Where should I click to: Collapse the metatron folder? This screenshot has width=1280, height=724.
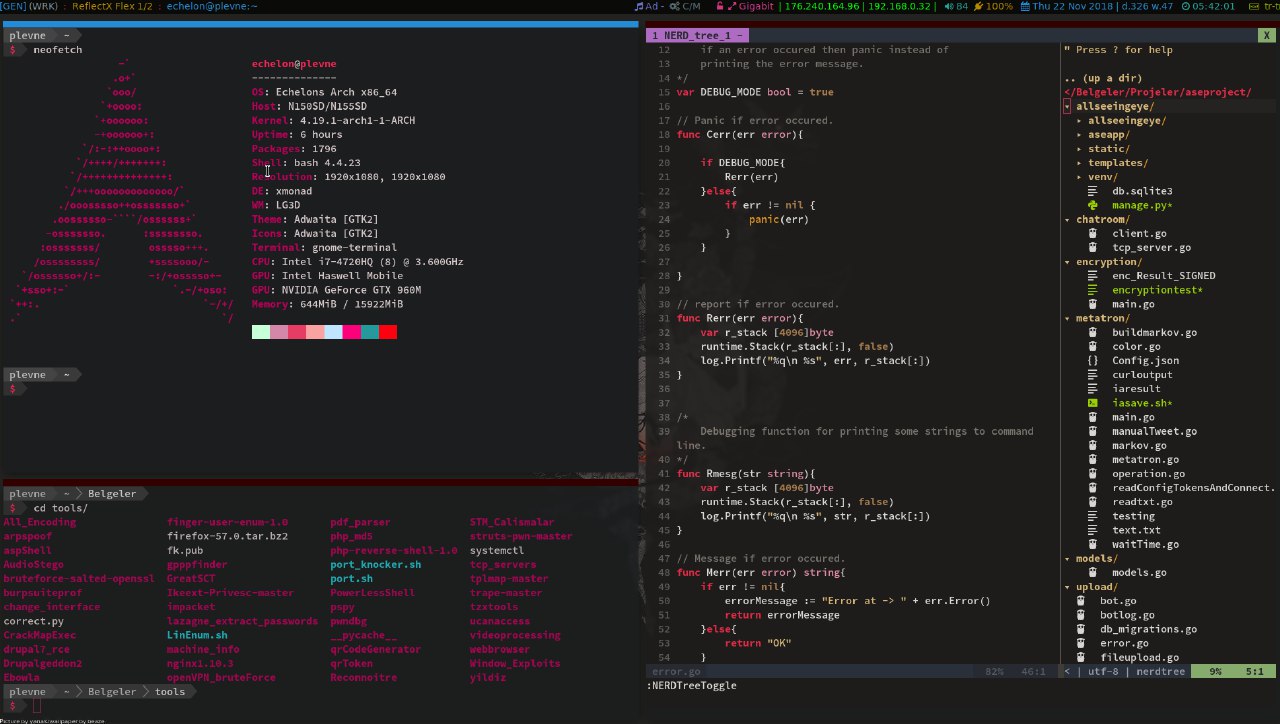pyautogui.click(x=1068, y=318)
